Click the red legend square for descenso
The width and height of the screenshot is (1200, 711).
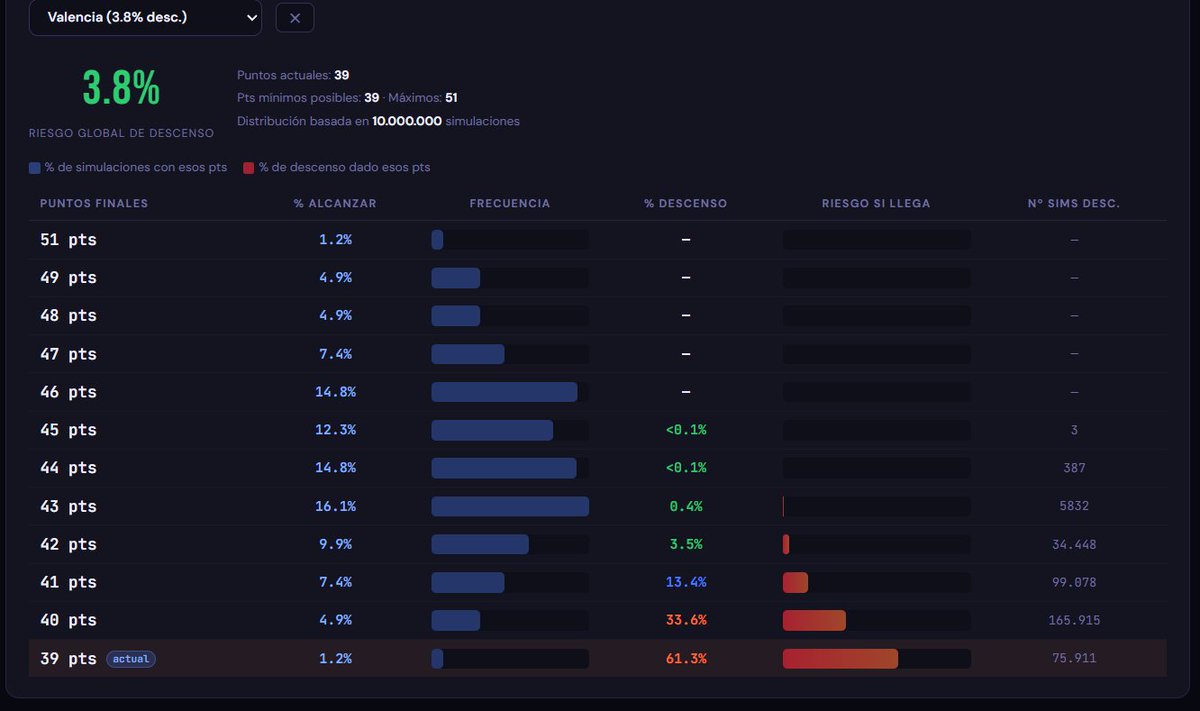(x=248, y=168)
